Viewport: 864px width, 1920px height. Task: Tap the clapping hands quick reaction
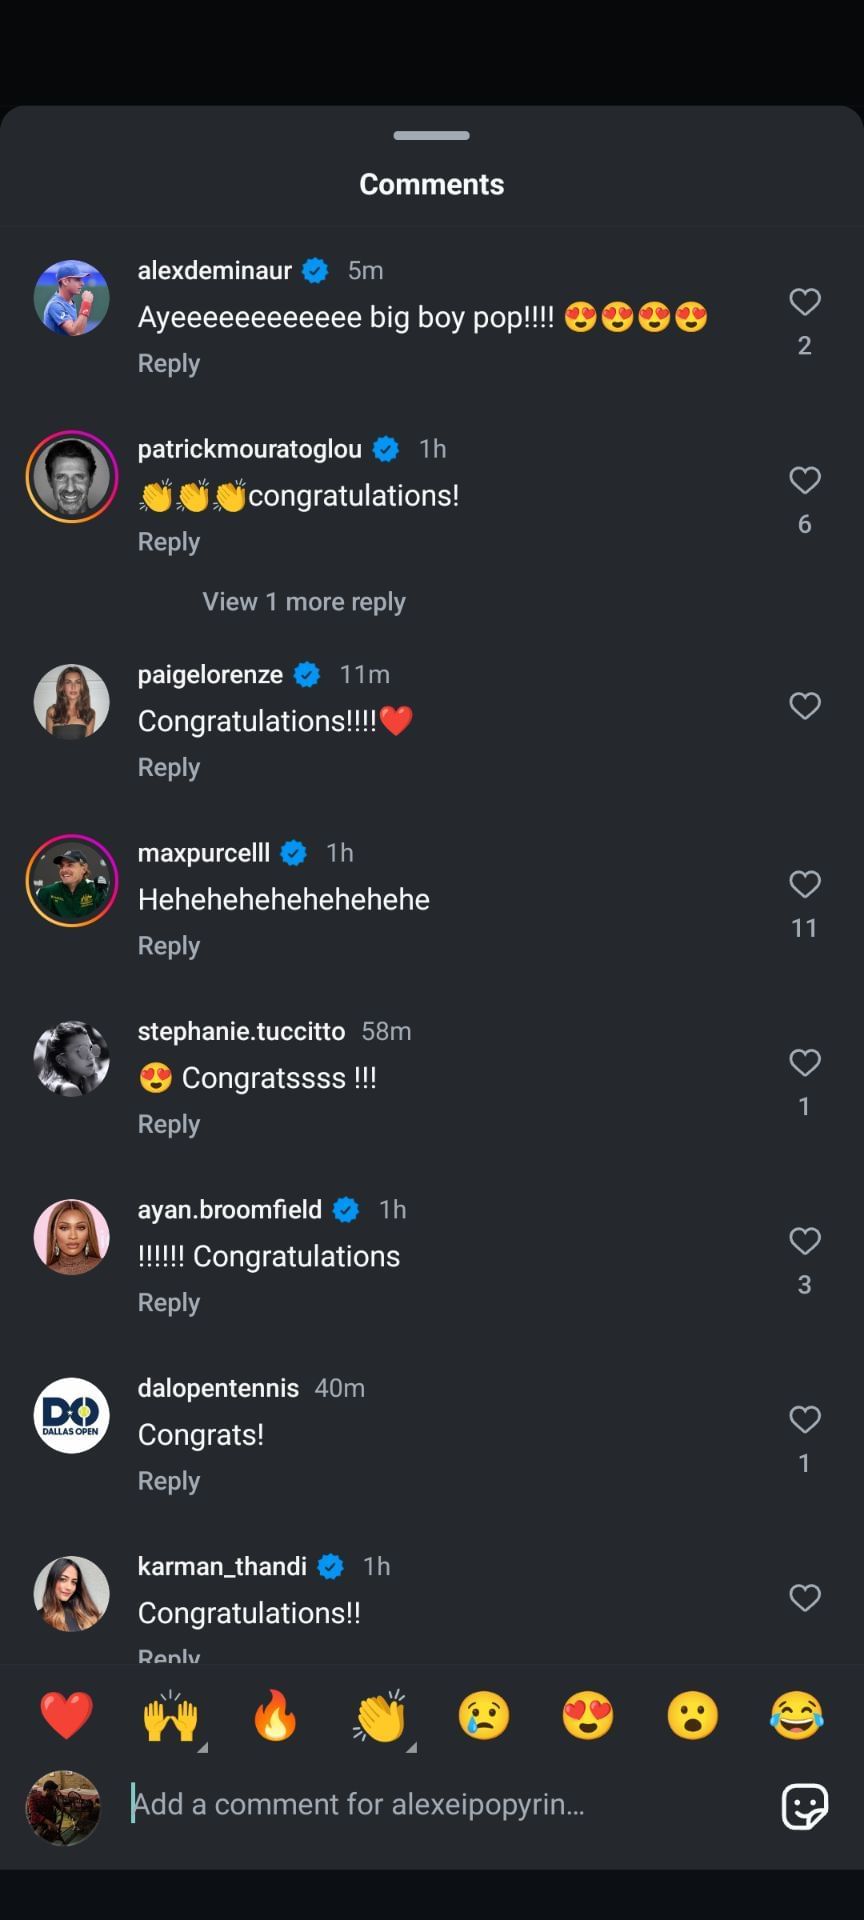(x=380, y=1716)
